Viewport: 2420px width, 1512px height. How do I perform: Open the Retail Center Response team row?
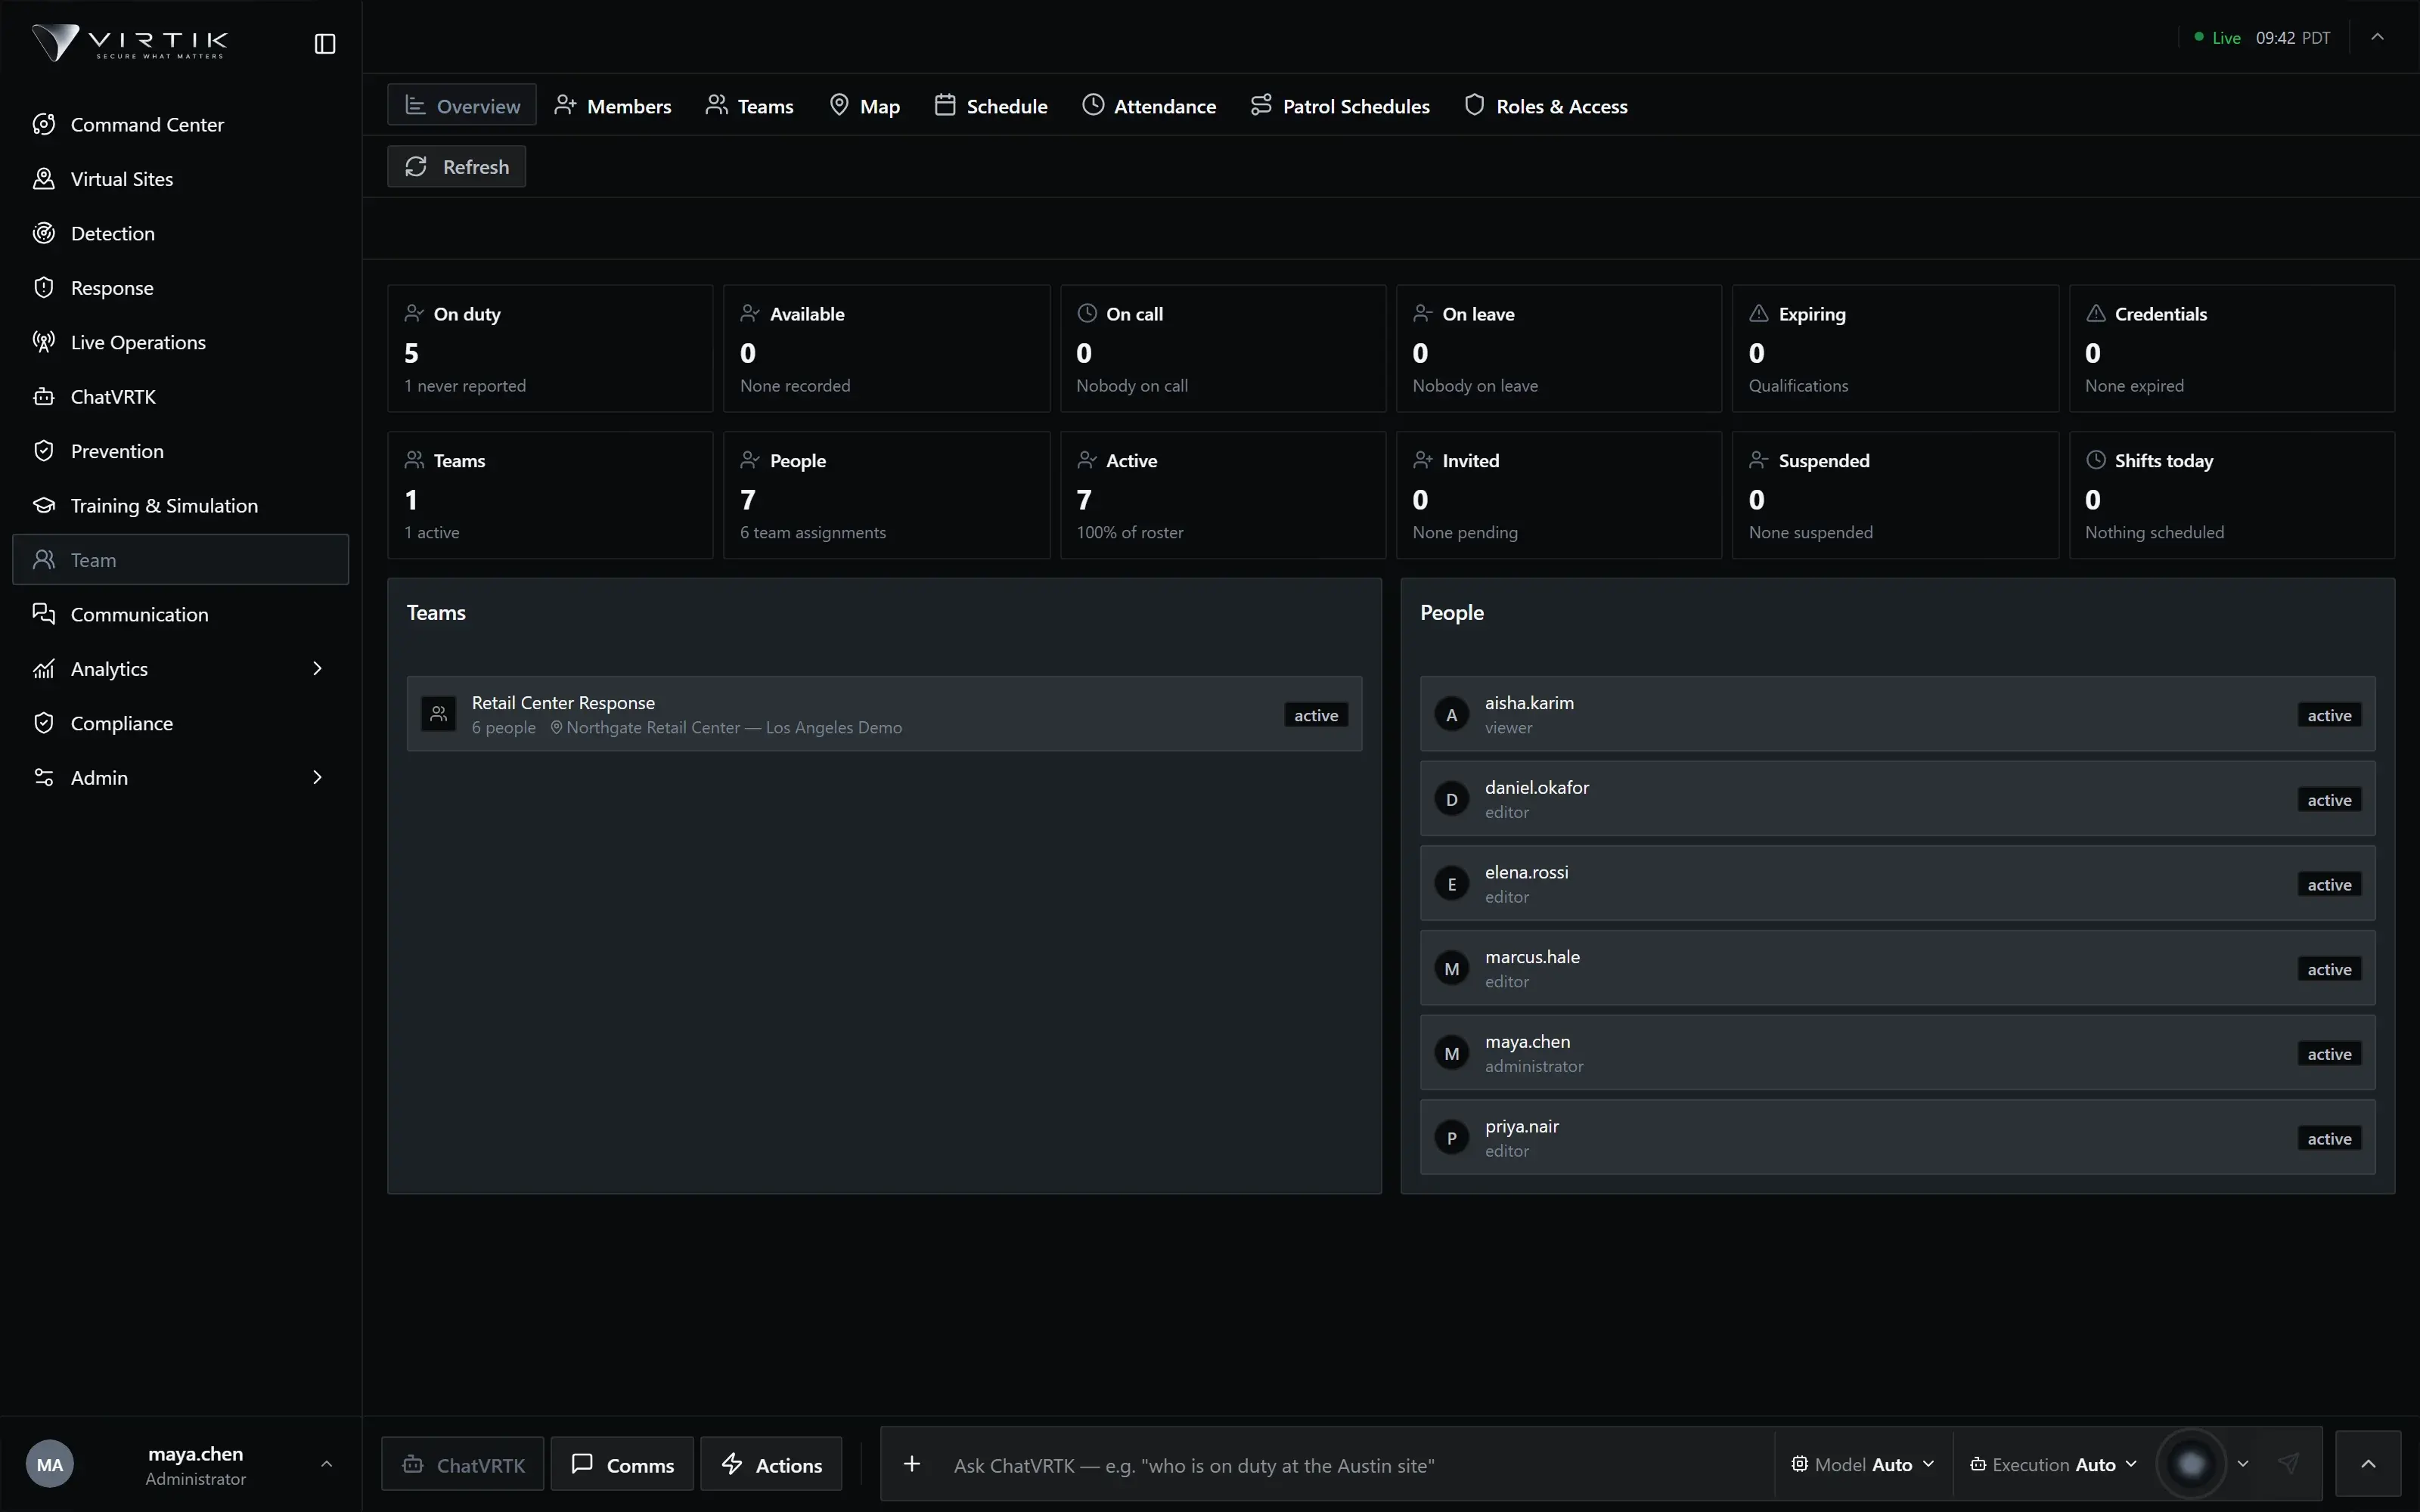884,714
